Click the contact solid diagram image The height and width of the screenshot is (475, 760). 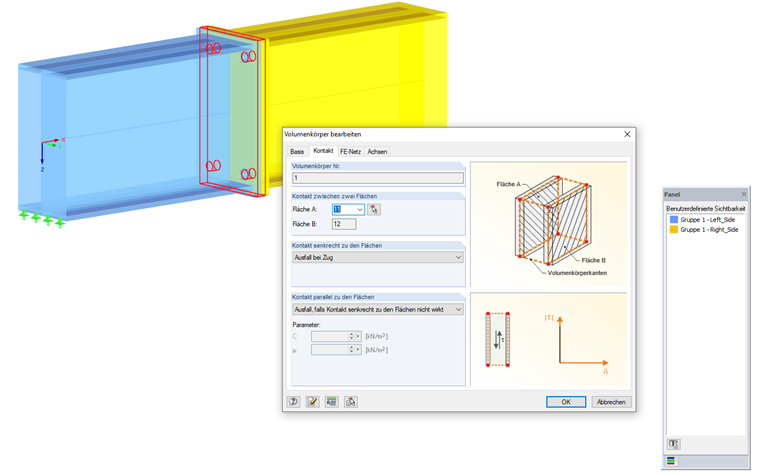click(548, 224)
